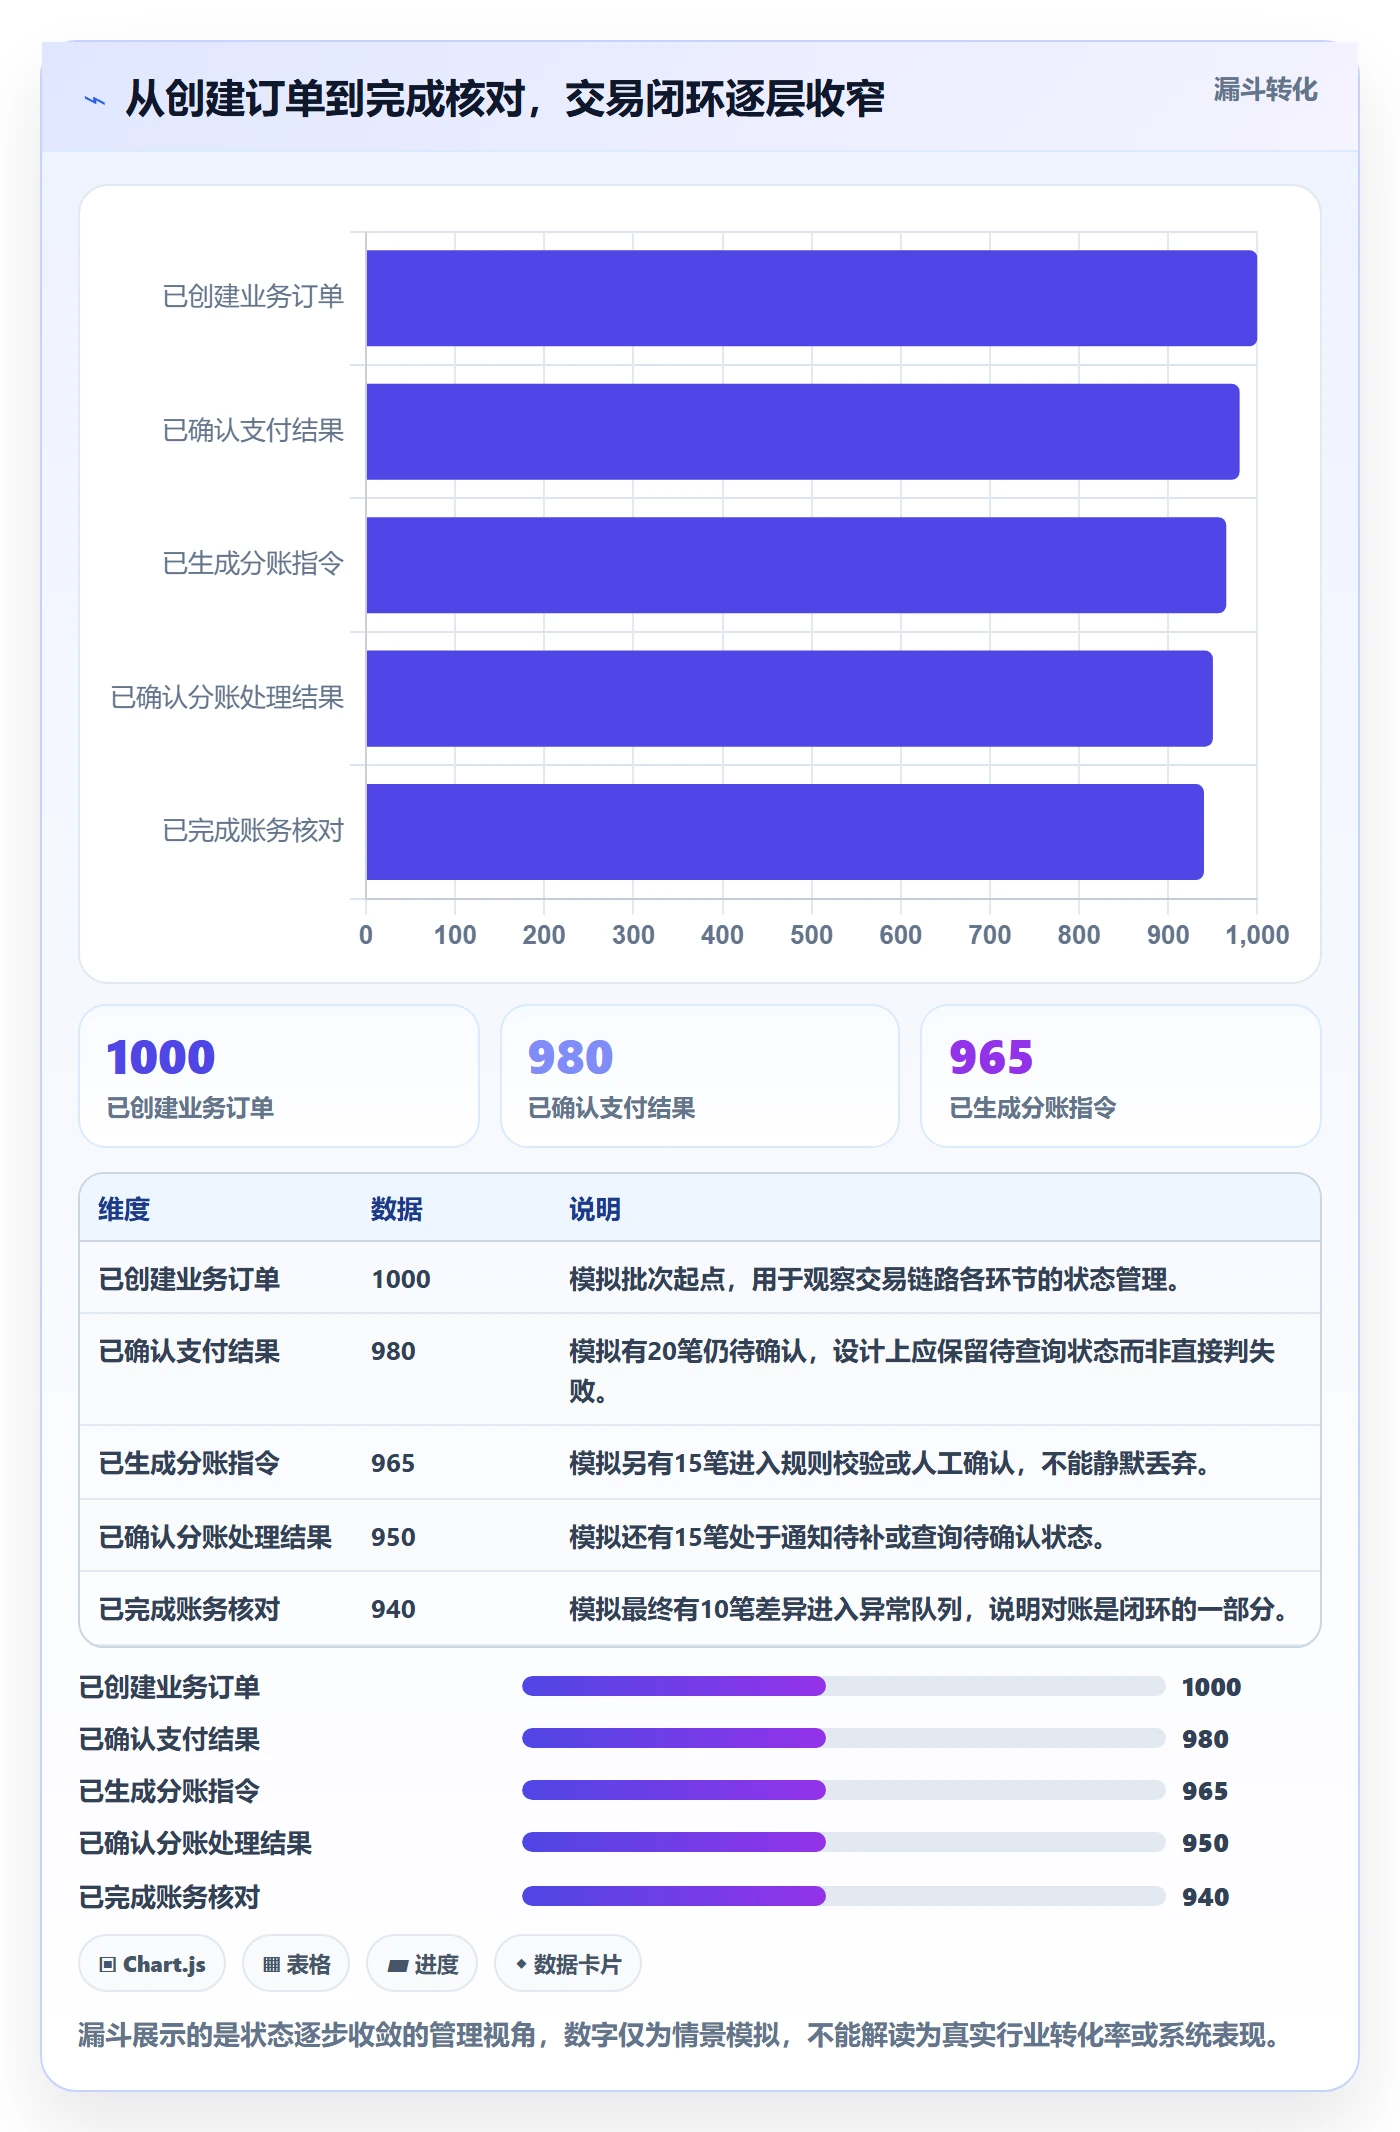
Task: Click the diamond icon in 数据卡片 chip
Action: coord(521,1964)
